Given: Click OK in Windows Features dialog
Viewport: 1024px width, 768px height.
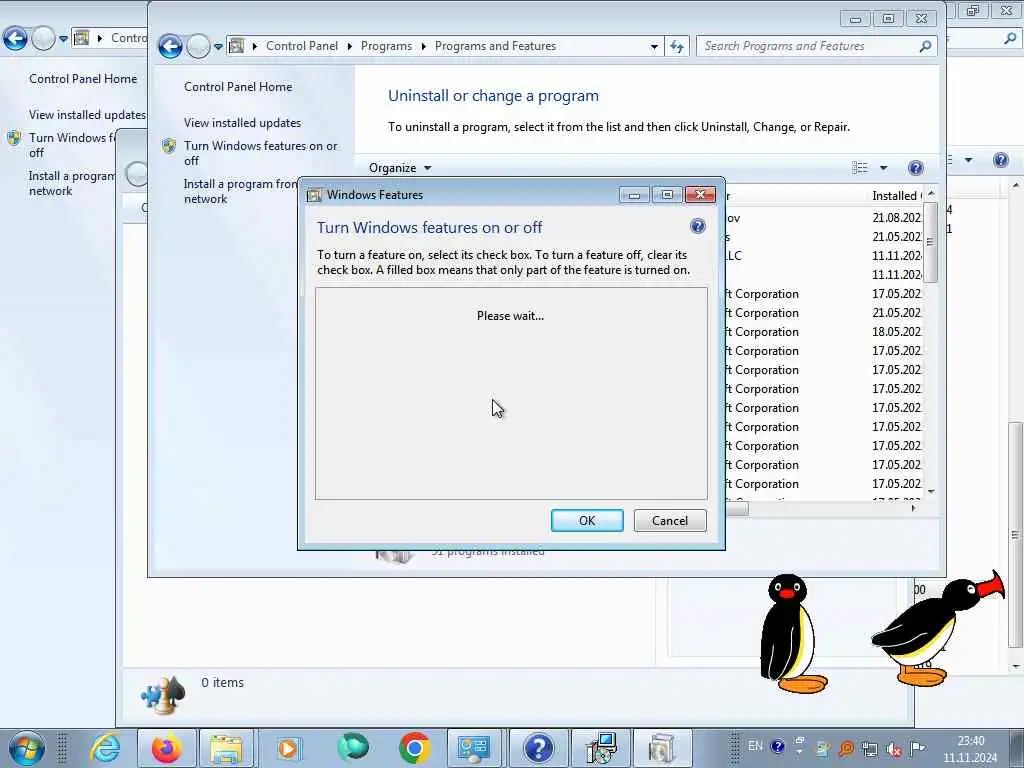Looking at the screenshot, I should click(x=587, y=520).
